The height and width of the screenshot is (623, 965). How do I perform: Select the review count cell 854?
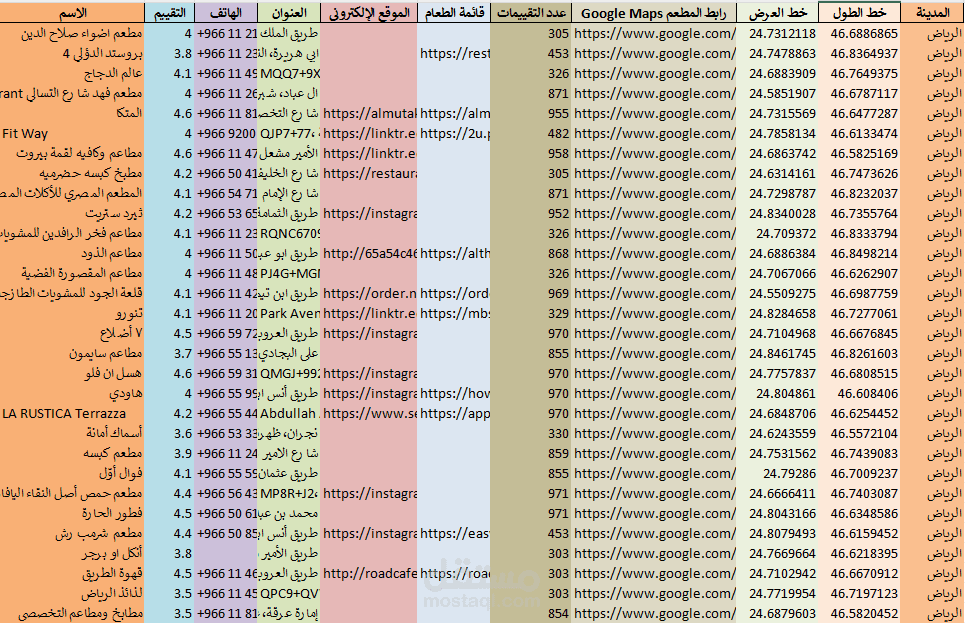pos(531,614)
